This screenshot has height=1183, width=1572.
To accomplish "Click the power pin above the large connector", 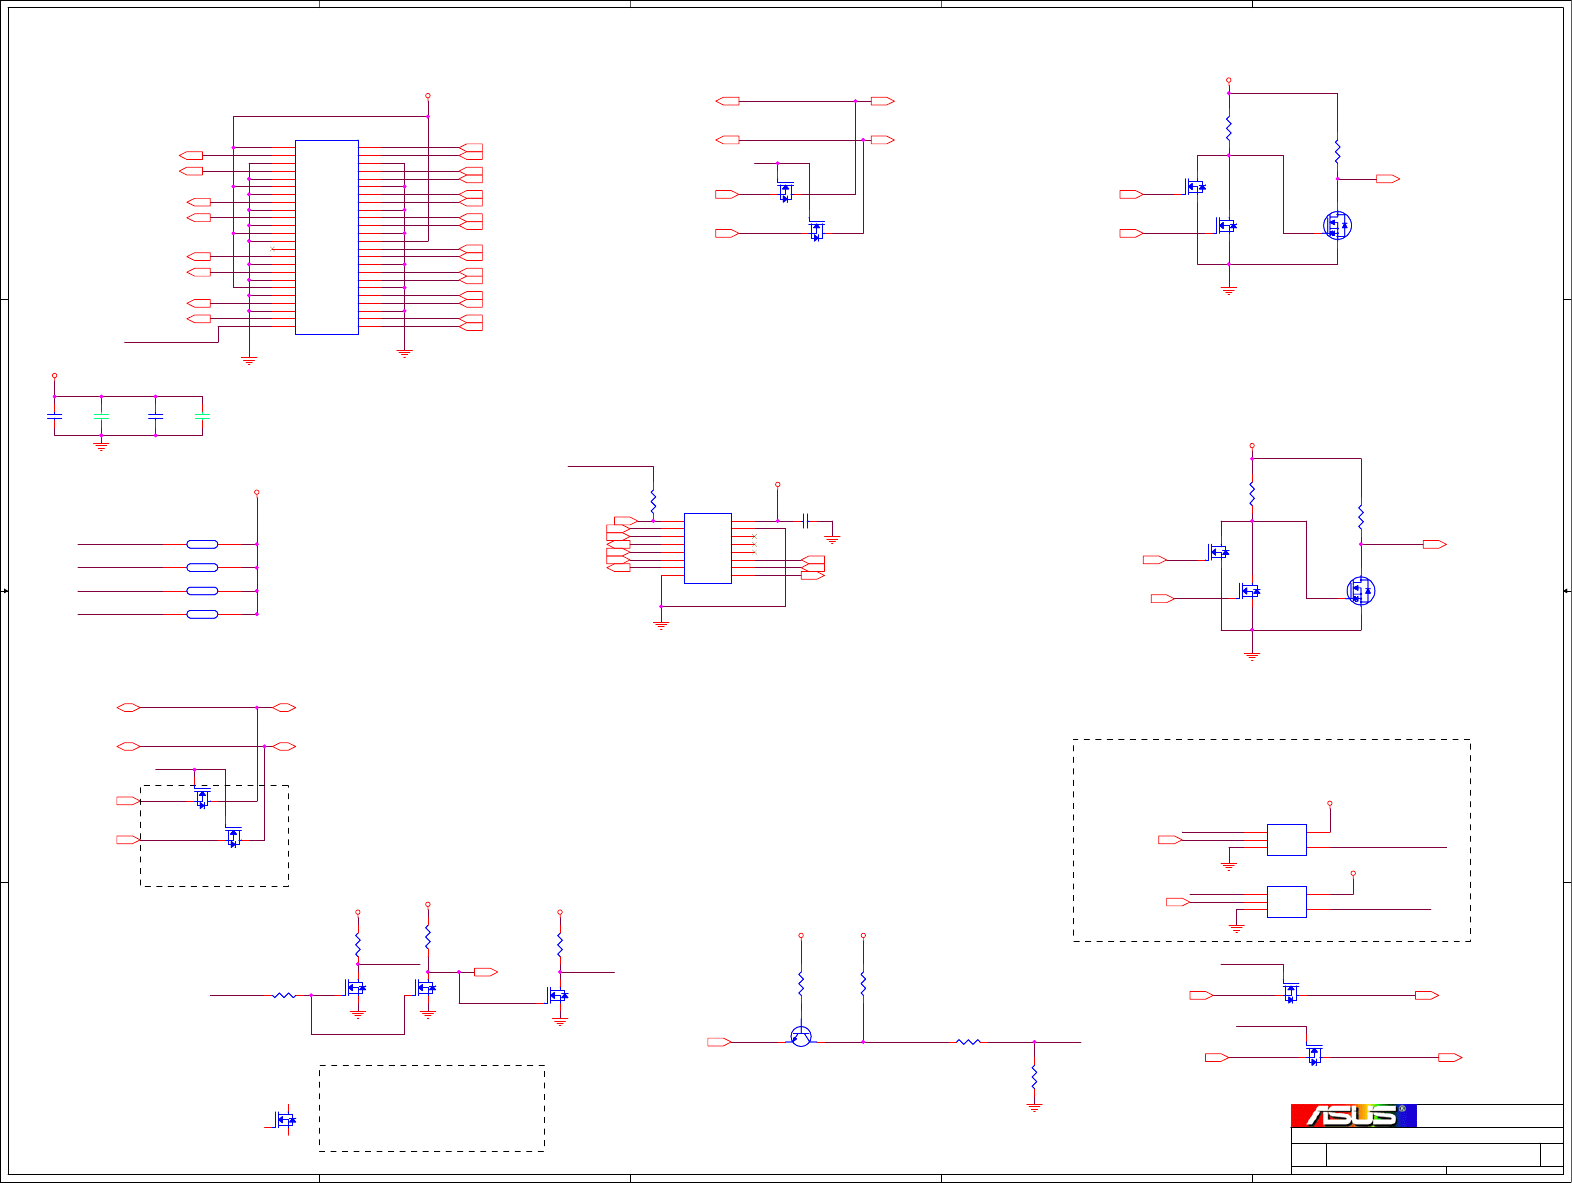I will click(428, 96).
